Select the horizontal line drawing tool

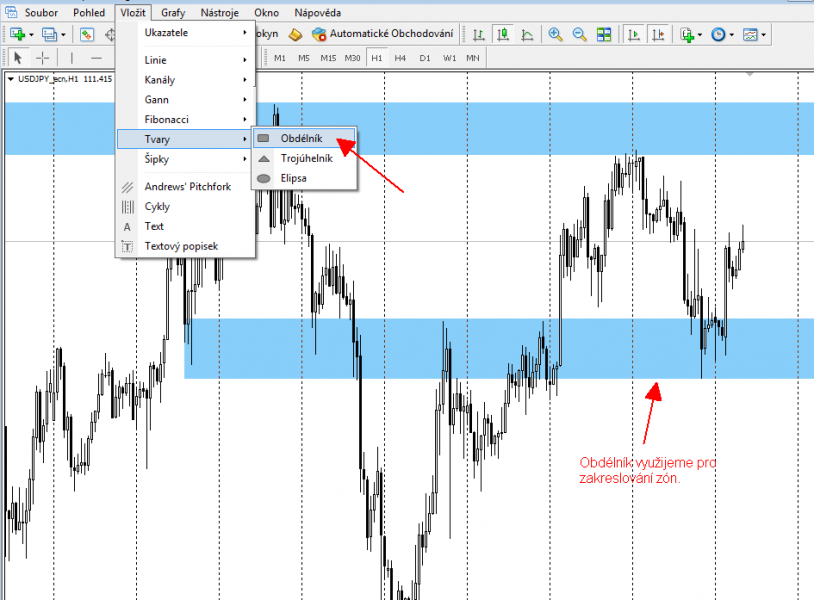[97, 57]
